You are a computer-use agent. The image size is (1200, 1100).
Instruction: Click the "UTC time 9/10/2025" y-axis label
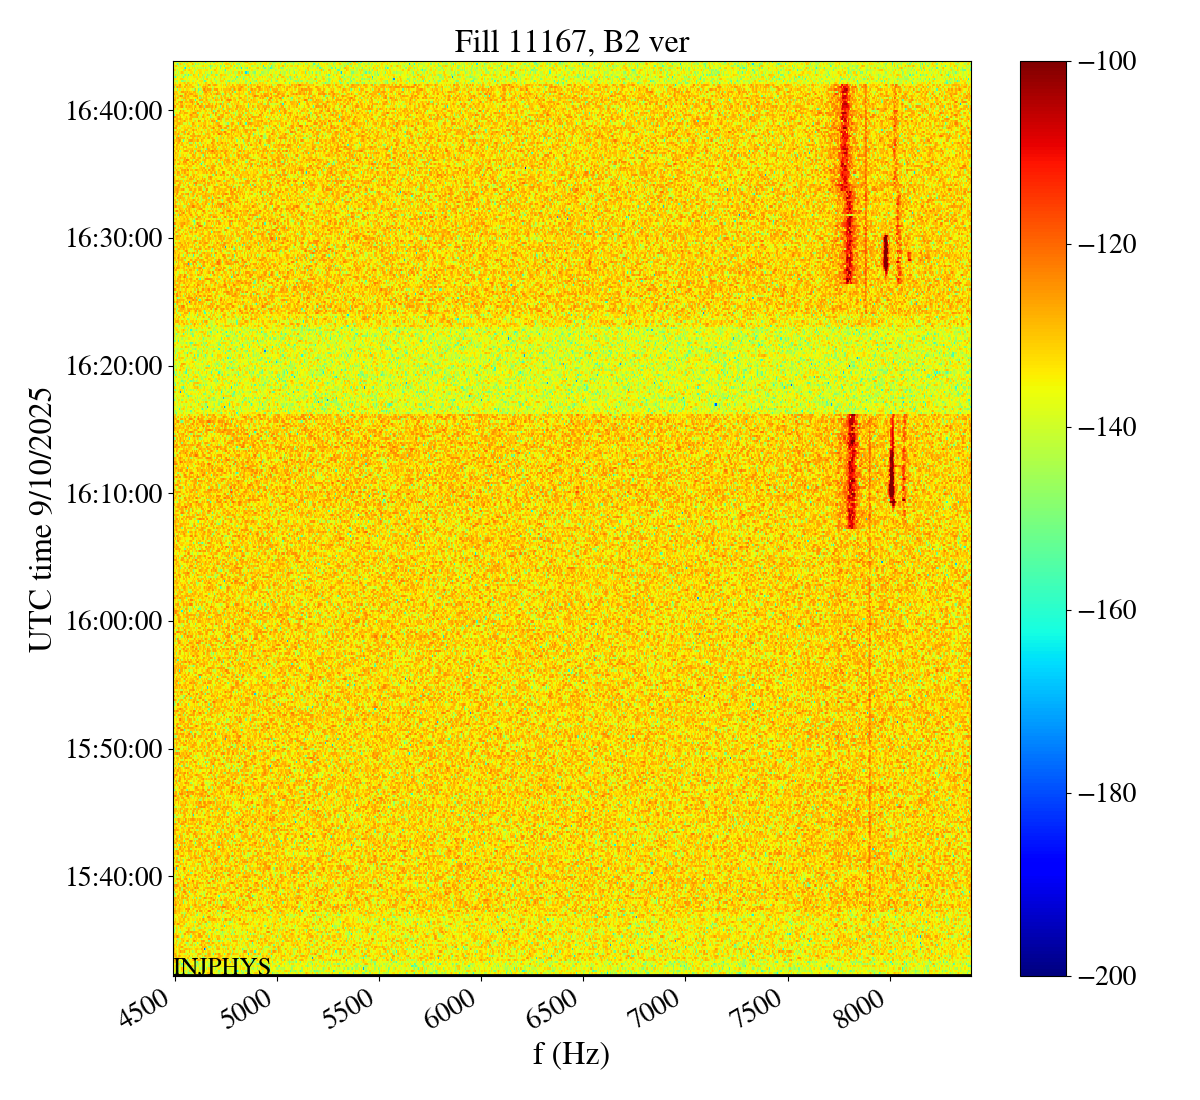point(41,519)
